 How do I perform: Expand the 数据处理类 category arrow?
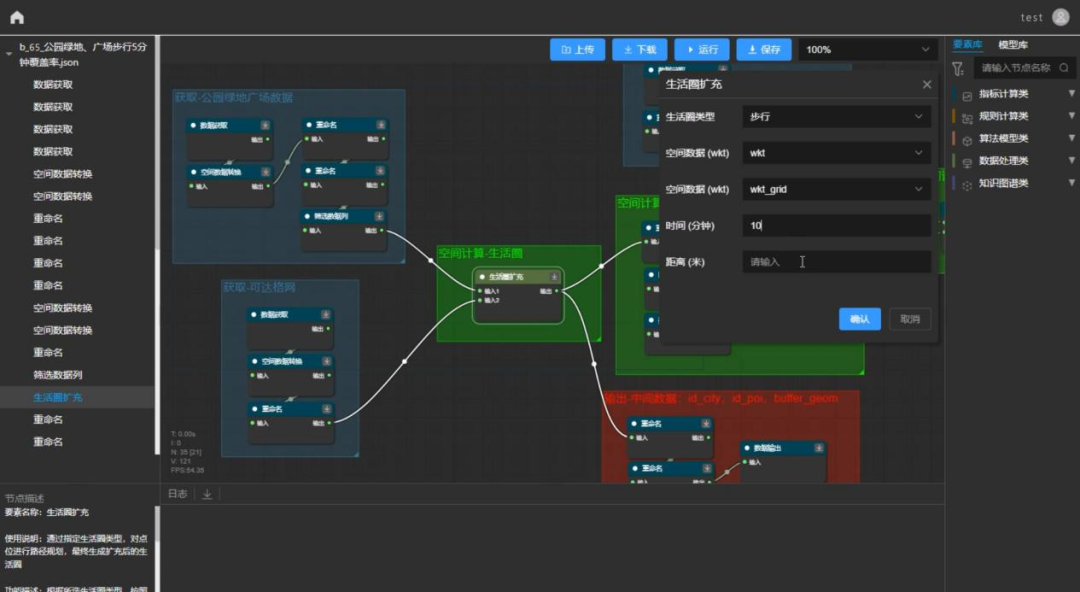point(1072,161)
